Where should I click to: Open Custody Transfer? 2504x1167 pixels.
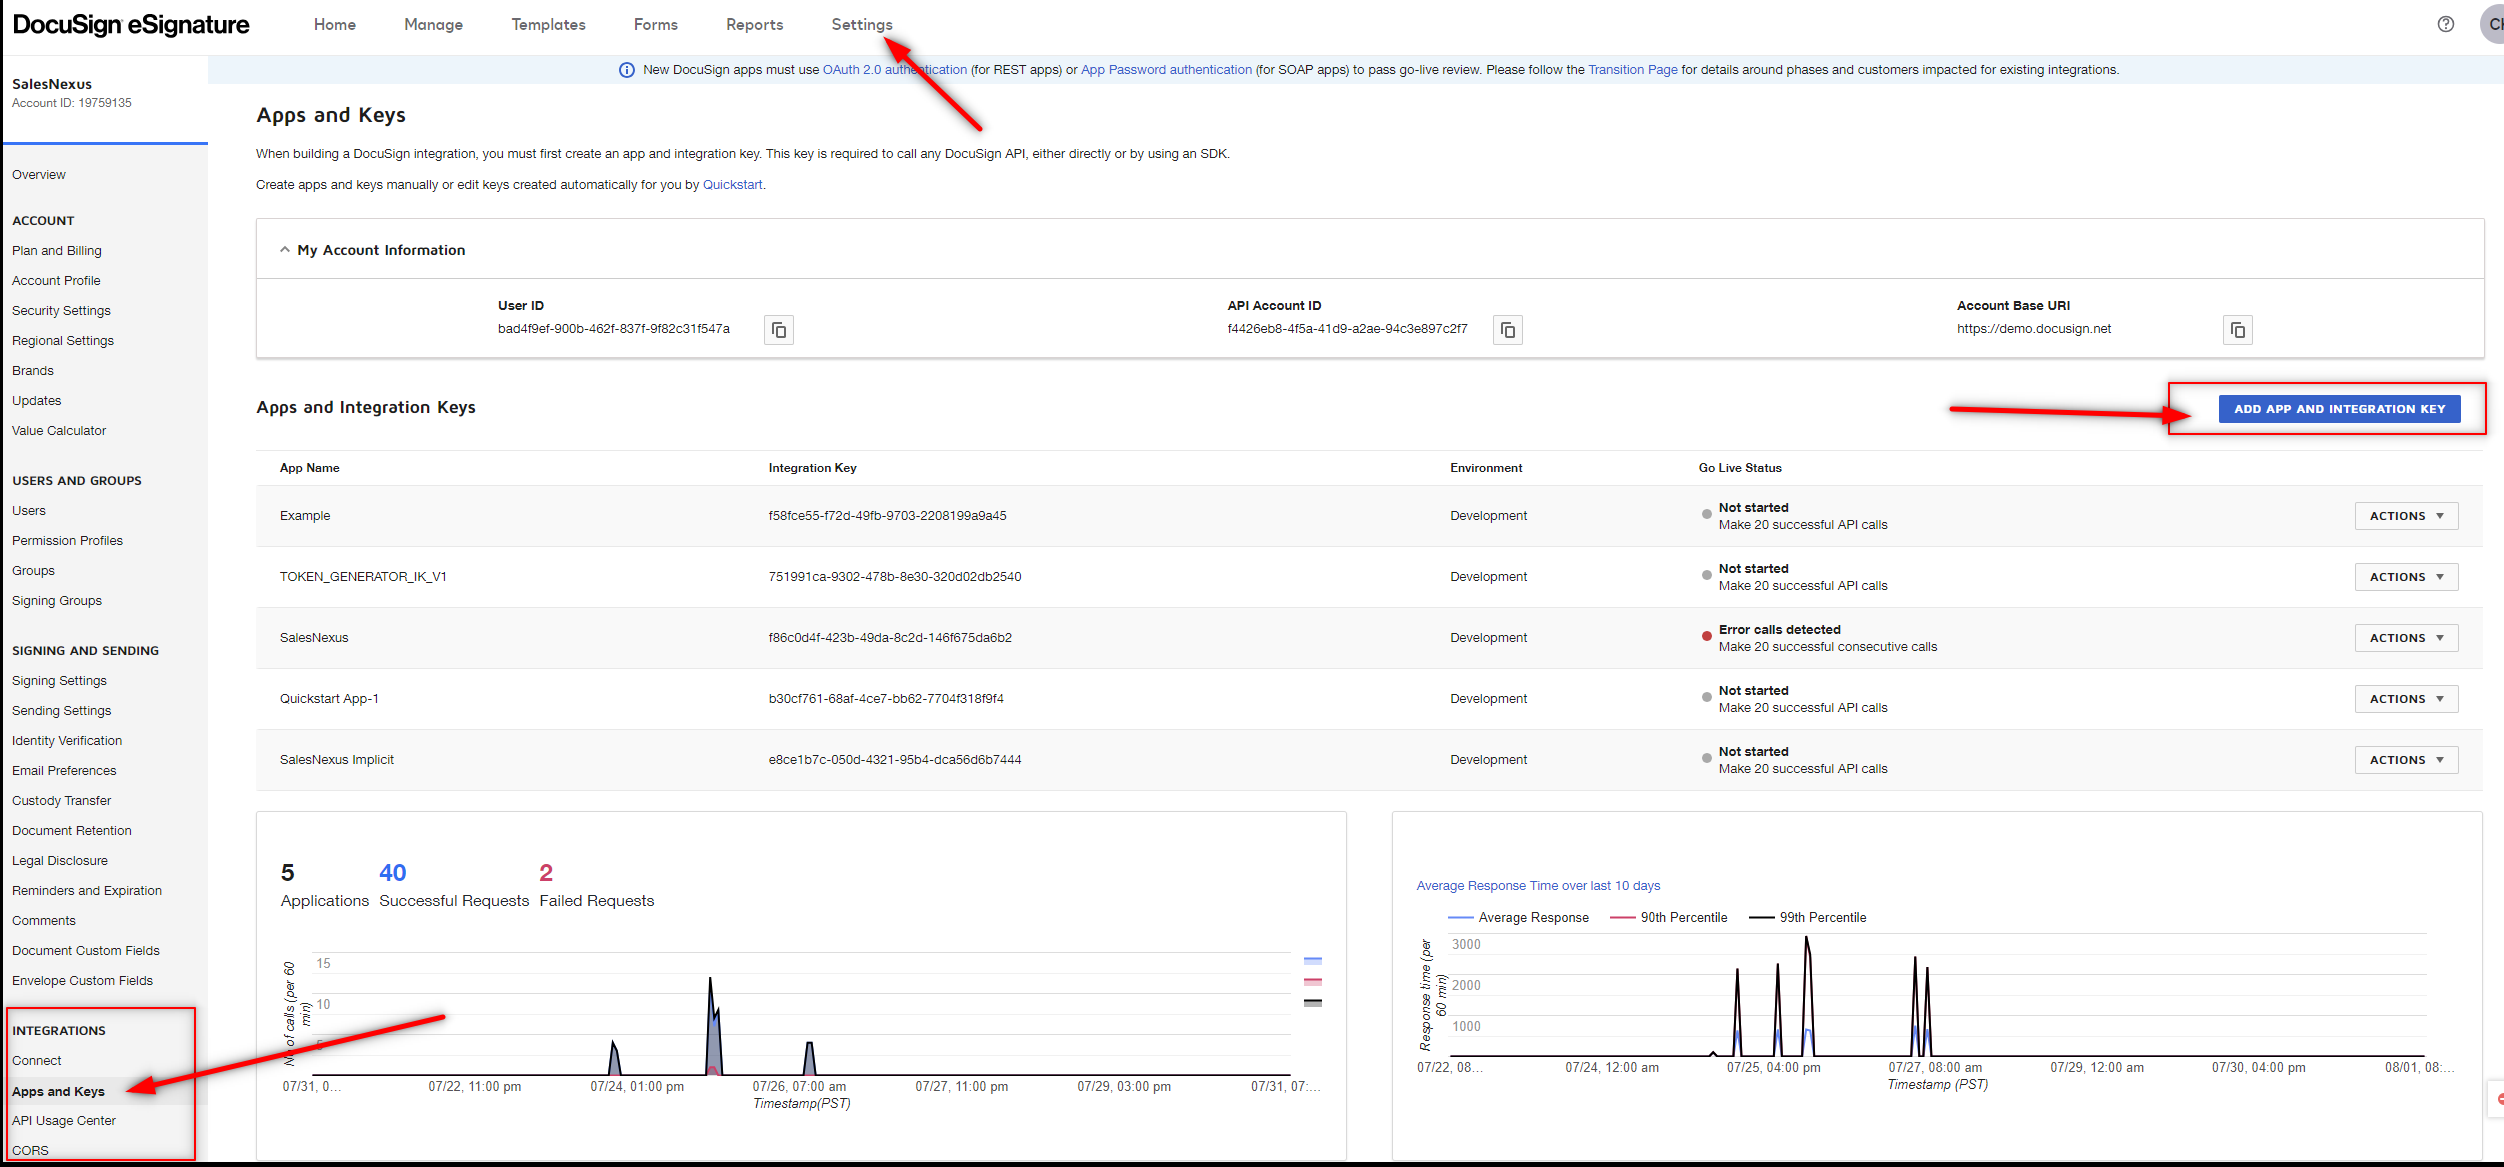pyautogui.click(x=62, y=801)
